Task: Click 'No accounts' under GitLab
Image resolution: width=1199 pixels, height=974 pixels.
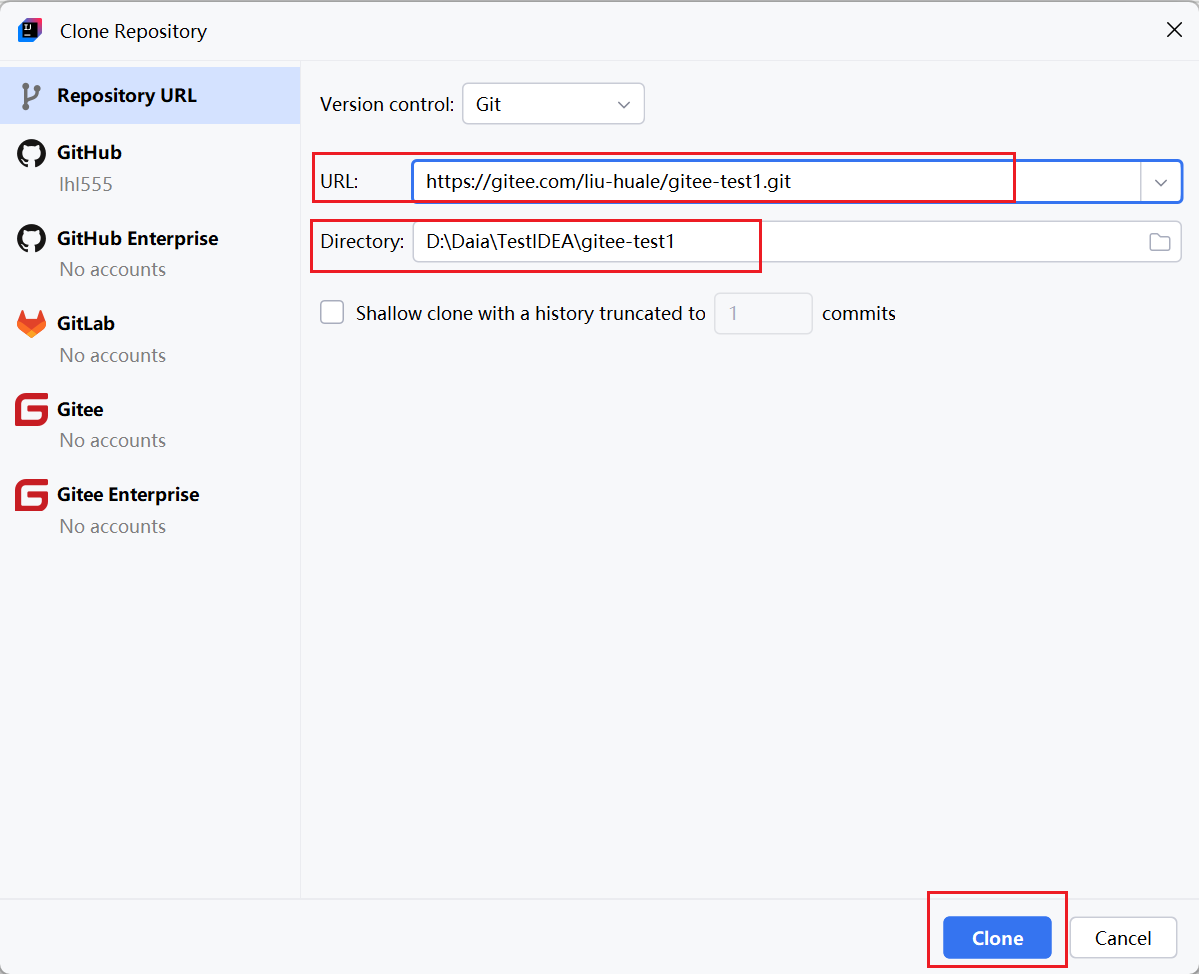Action: [x=112, y=356]
